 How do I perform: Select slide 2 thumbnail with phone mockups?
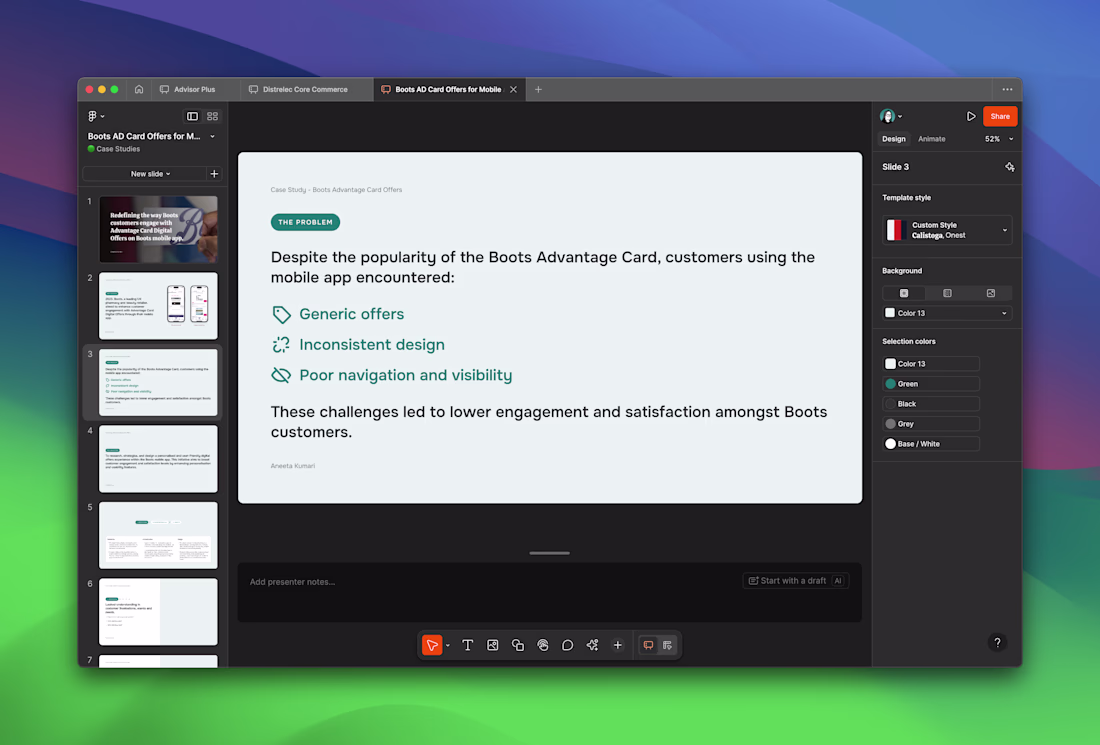coord(158,306)
